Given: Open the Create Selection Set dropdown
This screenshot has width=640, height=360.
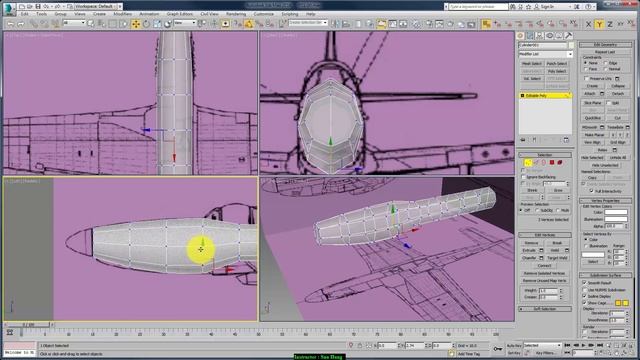Looking at the screenshot, I should [x=308, y=23].
